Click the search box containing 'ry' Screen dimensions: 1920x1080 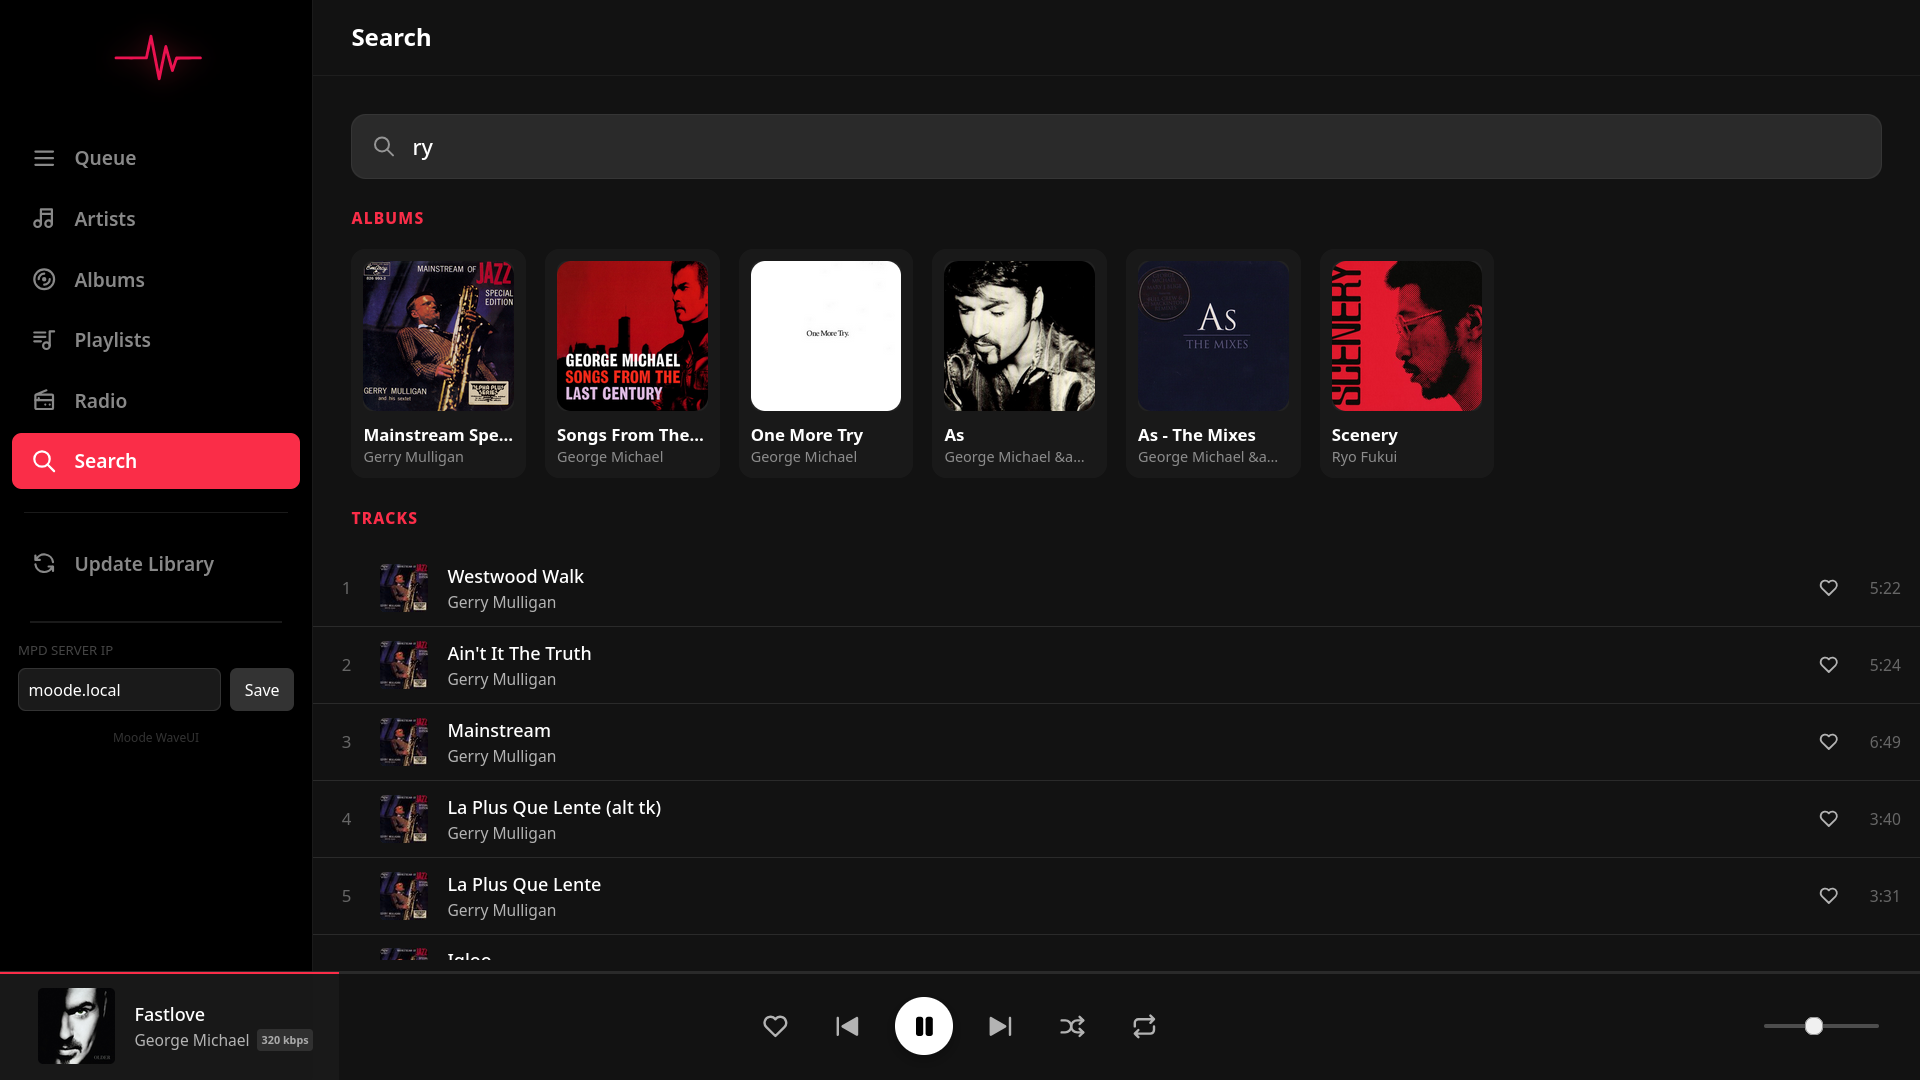1115,147
